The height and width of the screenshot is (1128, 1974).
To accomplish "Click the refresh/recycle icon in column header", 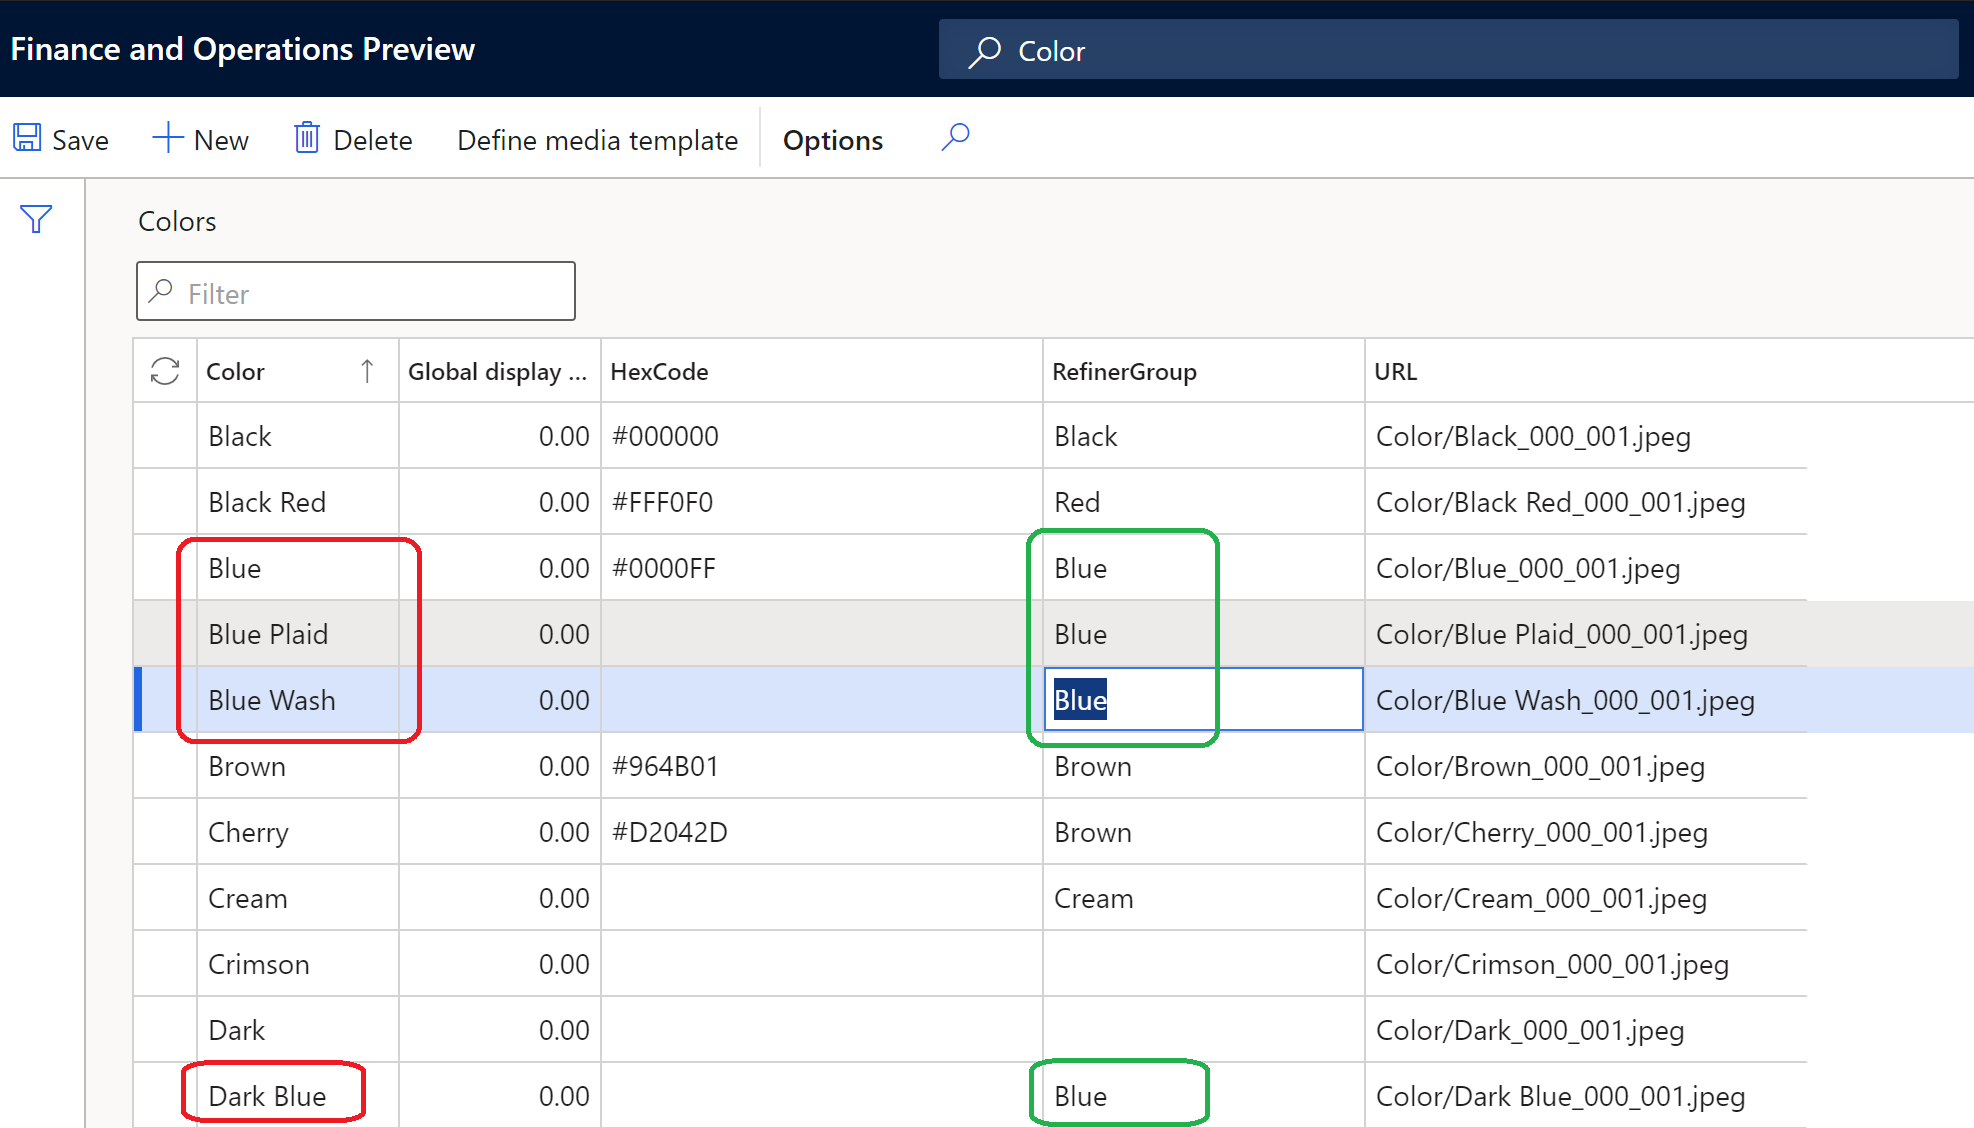I will pos(164,370).
